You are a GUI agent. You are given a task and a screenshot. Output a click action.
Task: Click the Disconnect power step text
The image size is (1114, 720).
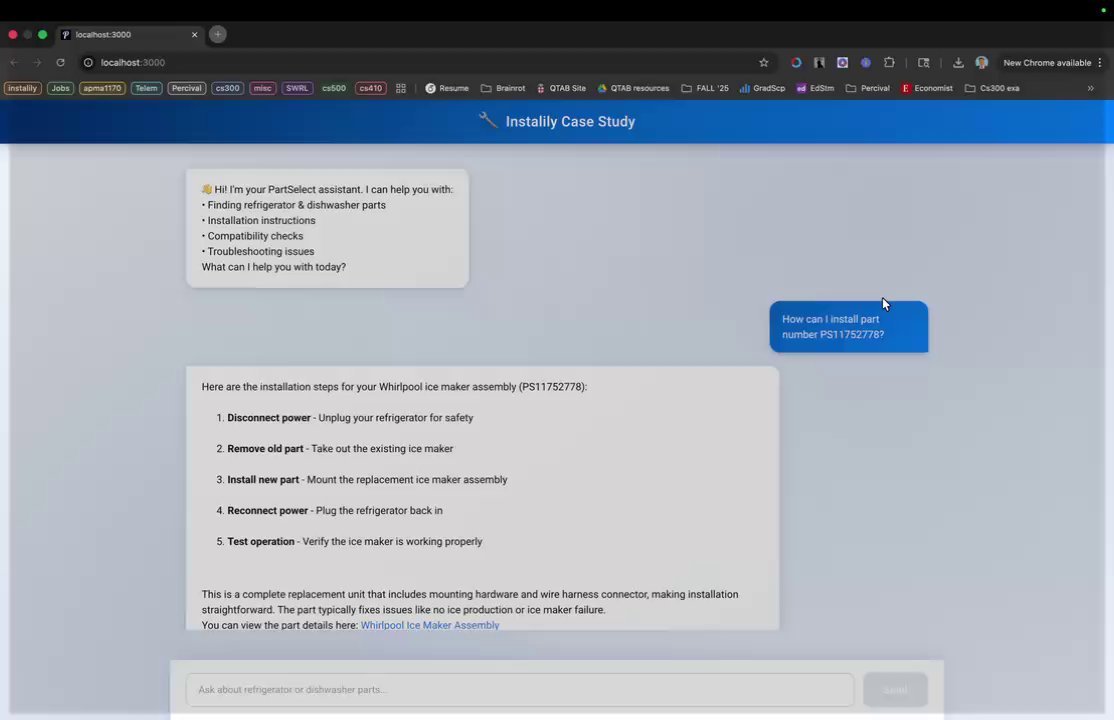350,418
